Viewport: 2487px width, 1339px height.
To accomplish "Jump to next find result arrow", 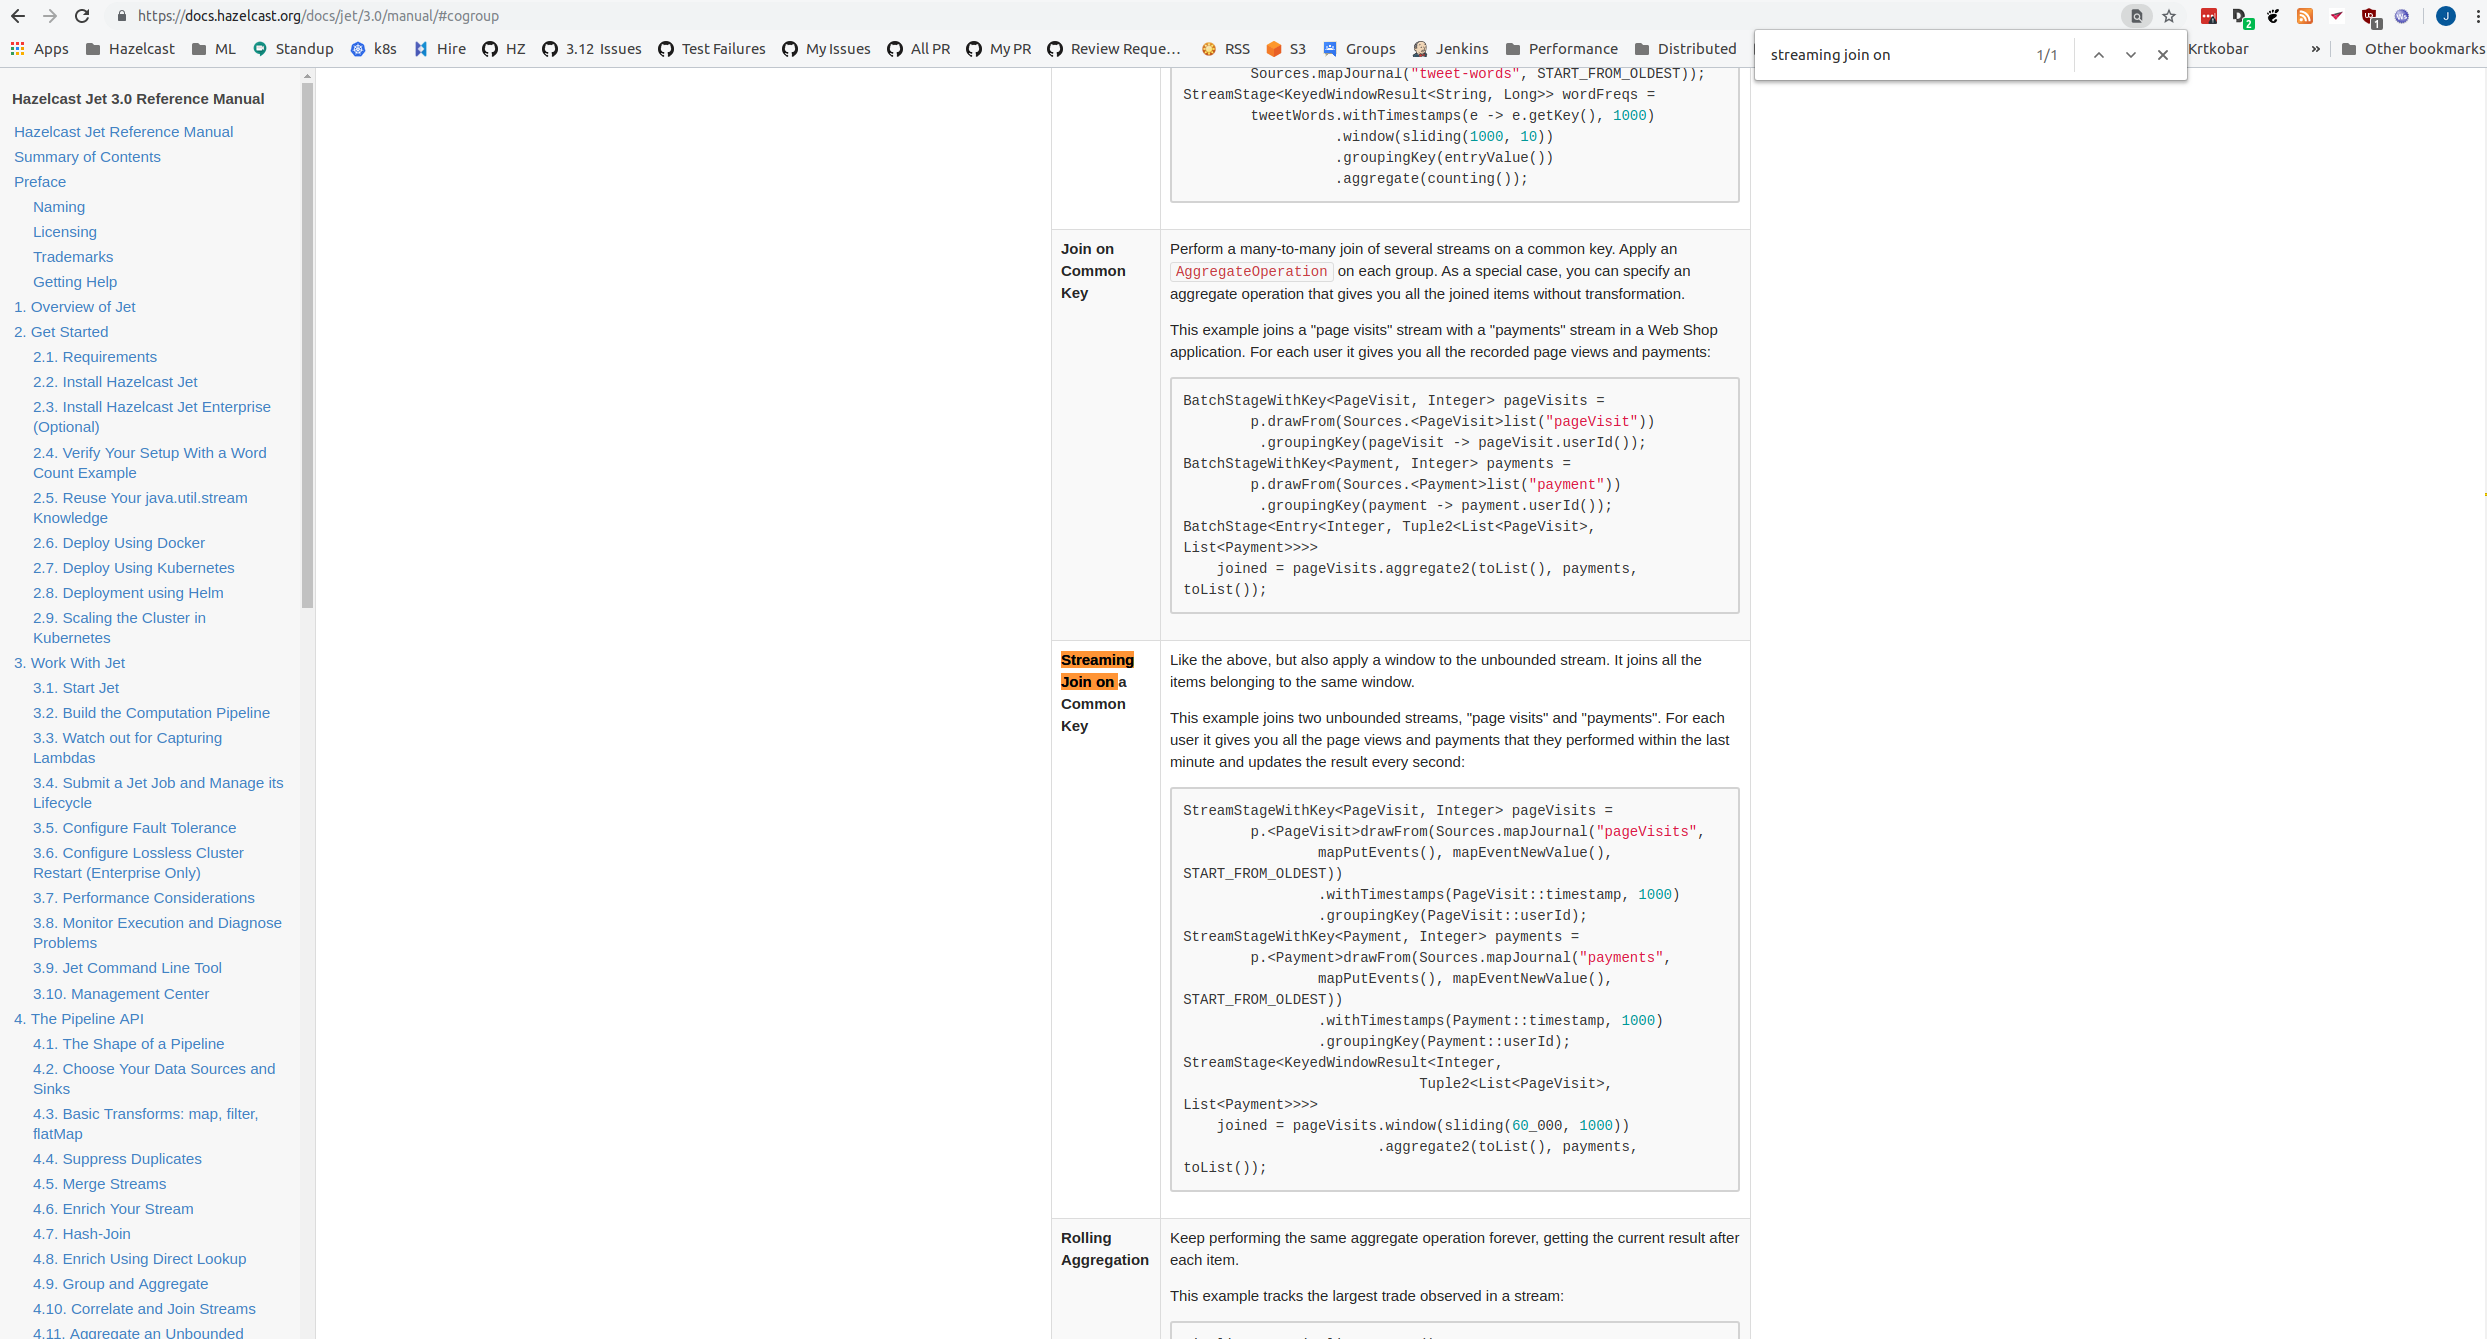I will [x=2131, y=55].
